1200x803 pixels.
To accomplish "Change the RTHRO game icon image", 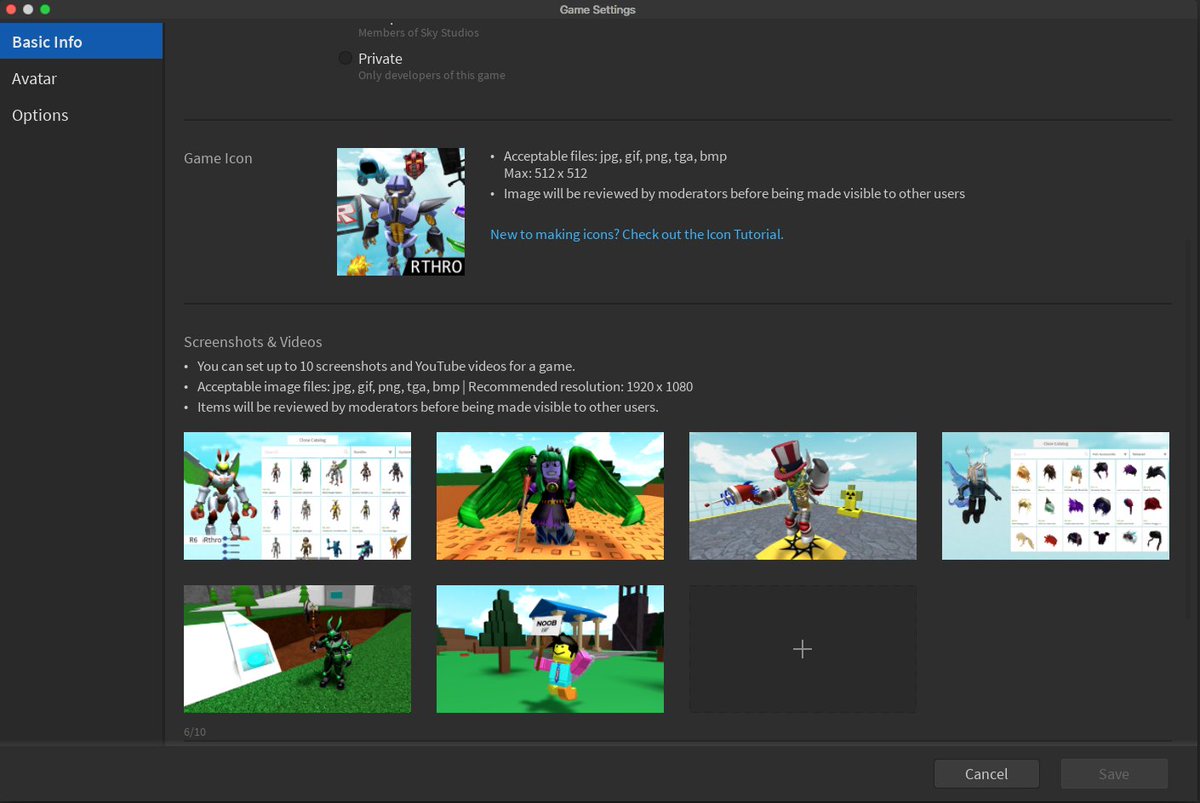I will click(x=400, y=211).
